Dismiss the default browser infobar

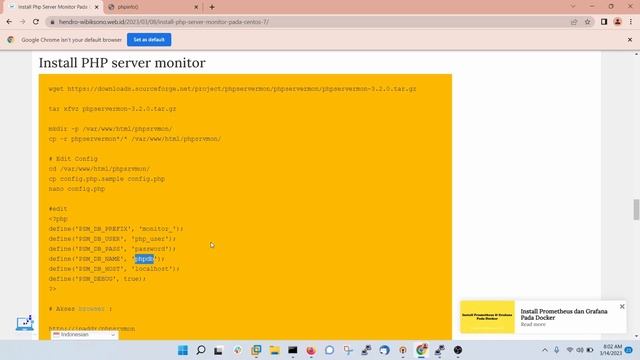(x=630, y=40)
